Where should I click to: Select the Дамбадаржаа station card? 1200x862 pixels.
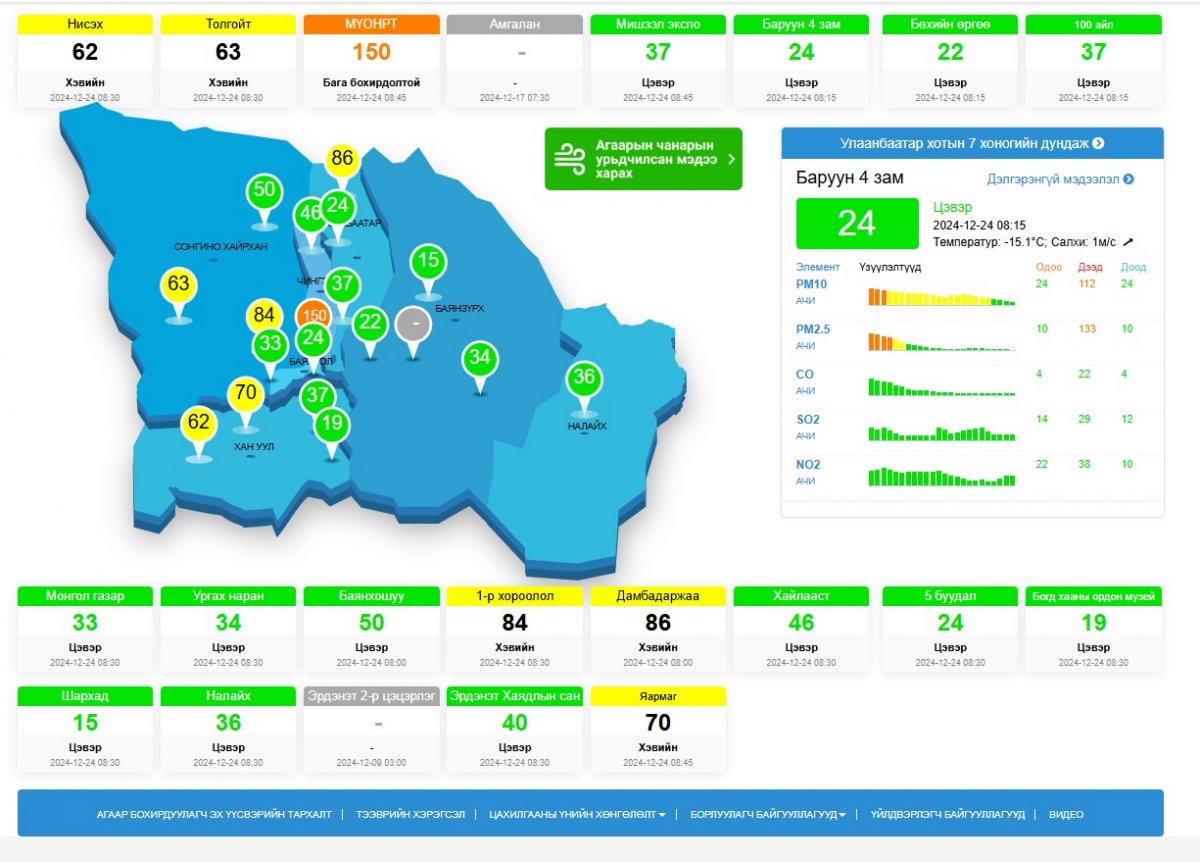click(x=658, y=628)
